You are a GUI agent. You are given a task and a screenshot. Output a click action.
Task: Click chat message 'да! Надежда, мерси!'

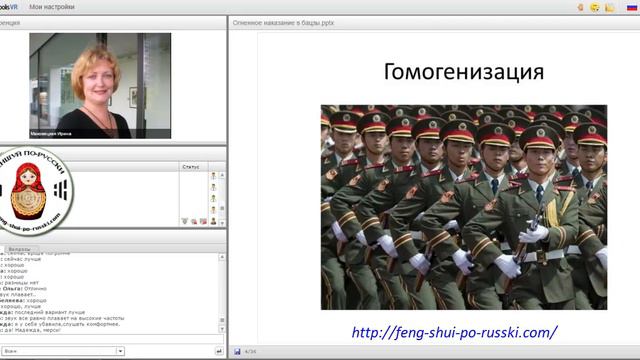(x=33, y=330)
